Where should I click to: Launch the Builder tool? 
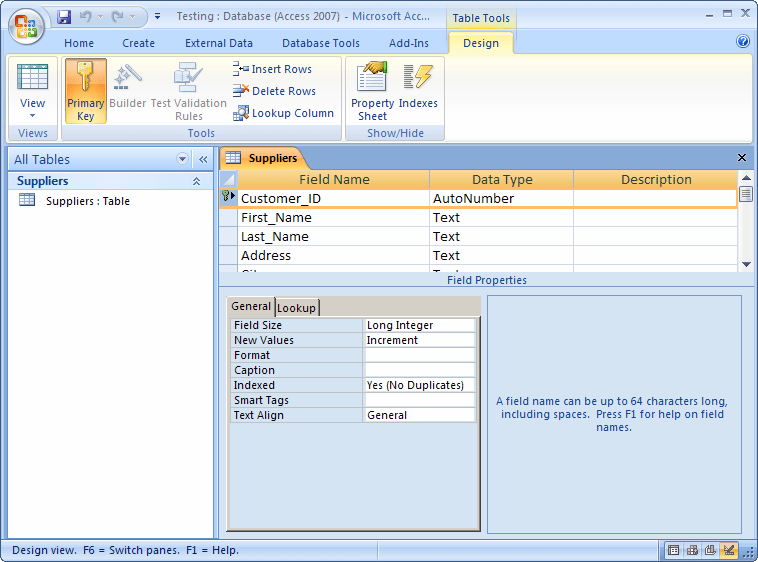point(127,85)
